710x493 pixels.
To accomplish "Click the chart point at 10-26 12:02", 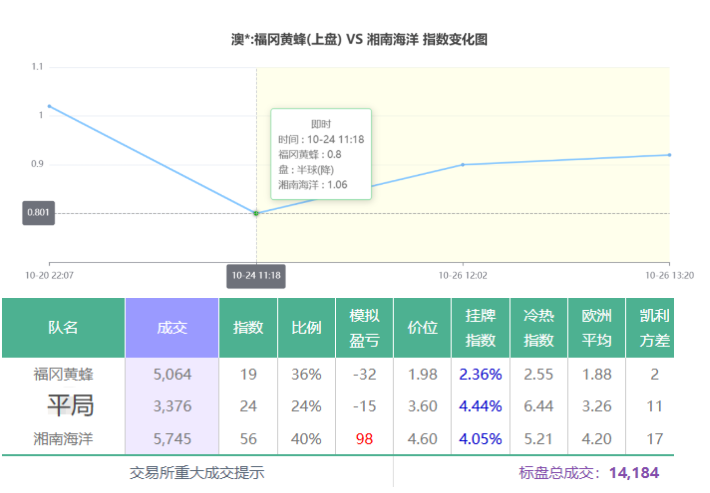I will pyautogui.click(x=463, y=164).
